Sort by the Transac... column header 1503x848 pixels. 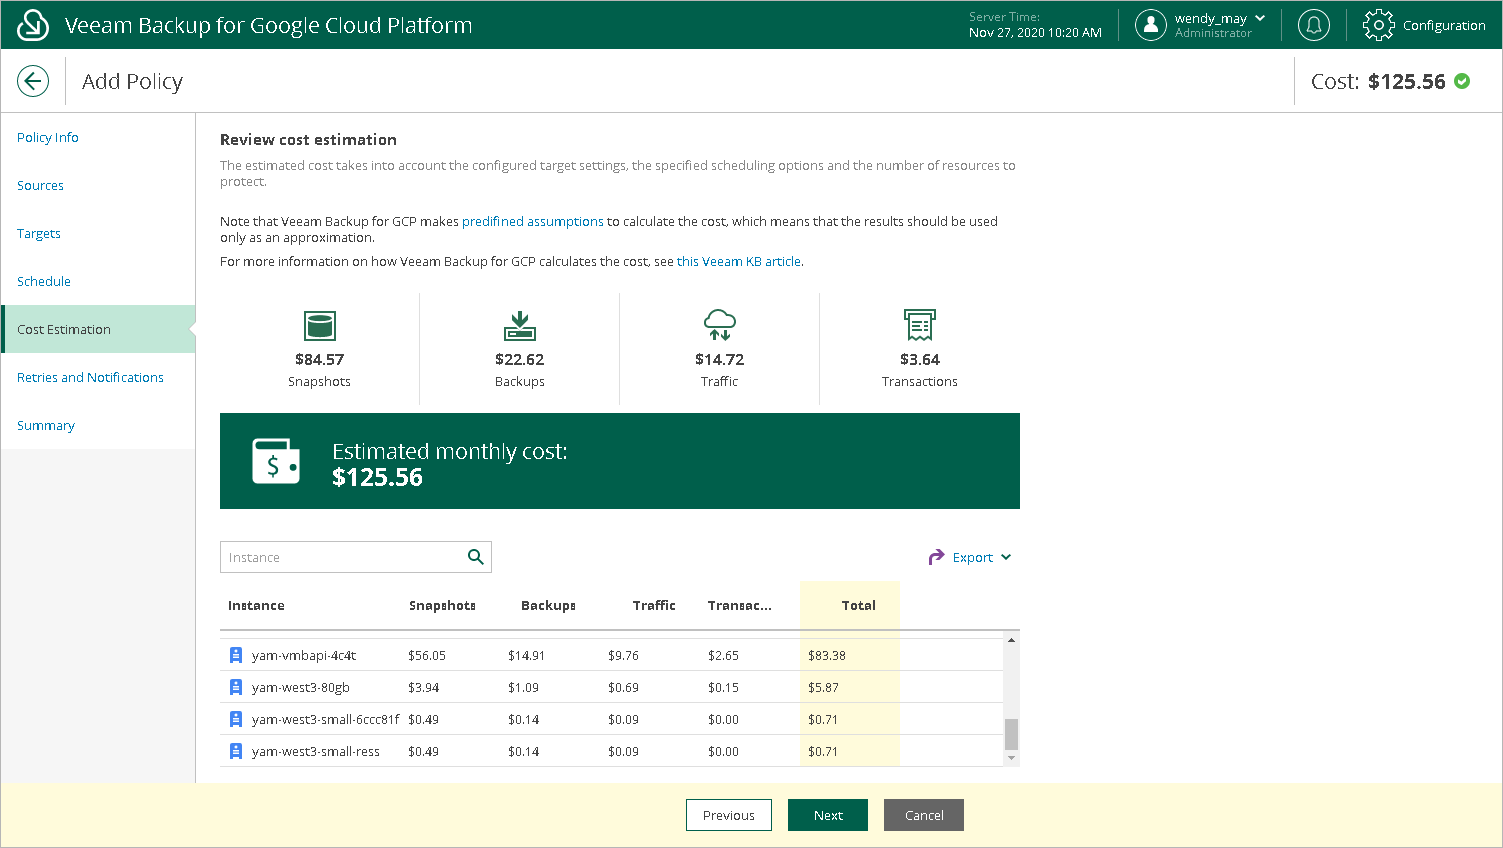(x=740, y=605)
